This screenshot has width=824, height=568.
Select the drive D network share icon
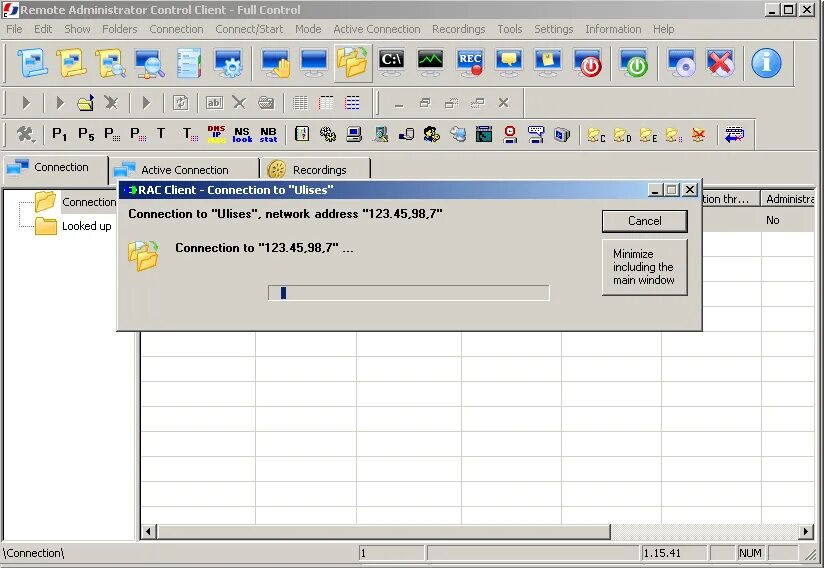(622, 136)
